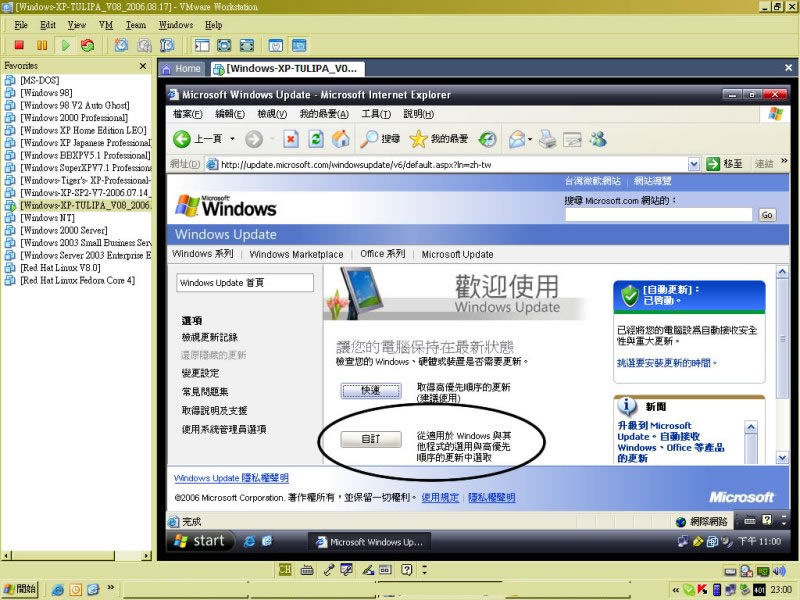Open the VMware Edit menu
The width and height of the screenshot is (800, 600).
pos(48,25)
